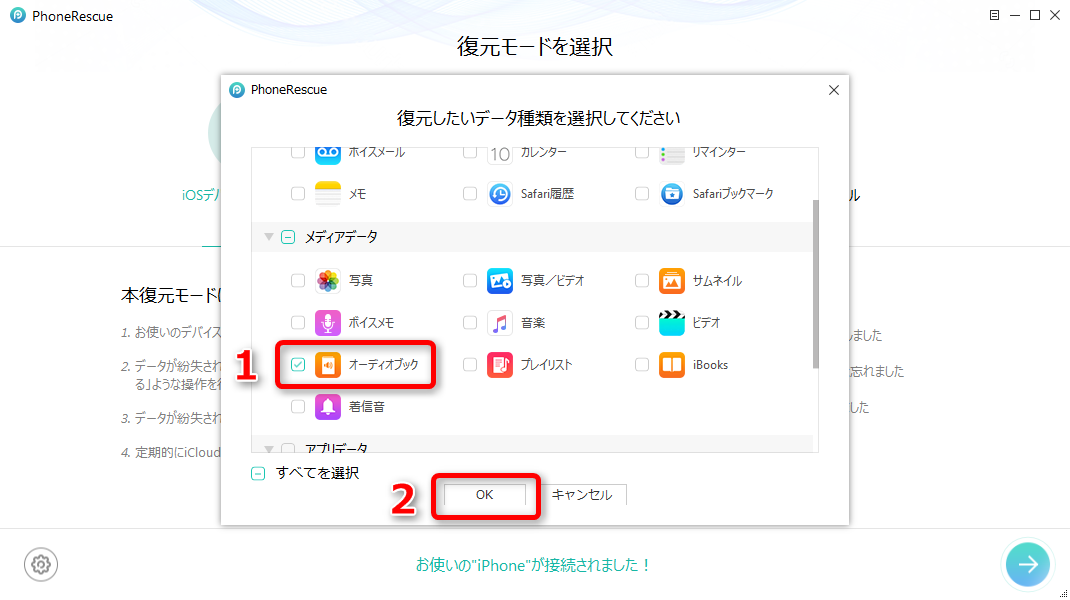Check the Safari履歴 checkbox
The width and height of the screenshot is (1070, 600).
pos(469,194)
